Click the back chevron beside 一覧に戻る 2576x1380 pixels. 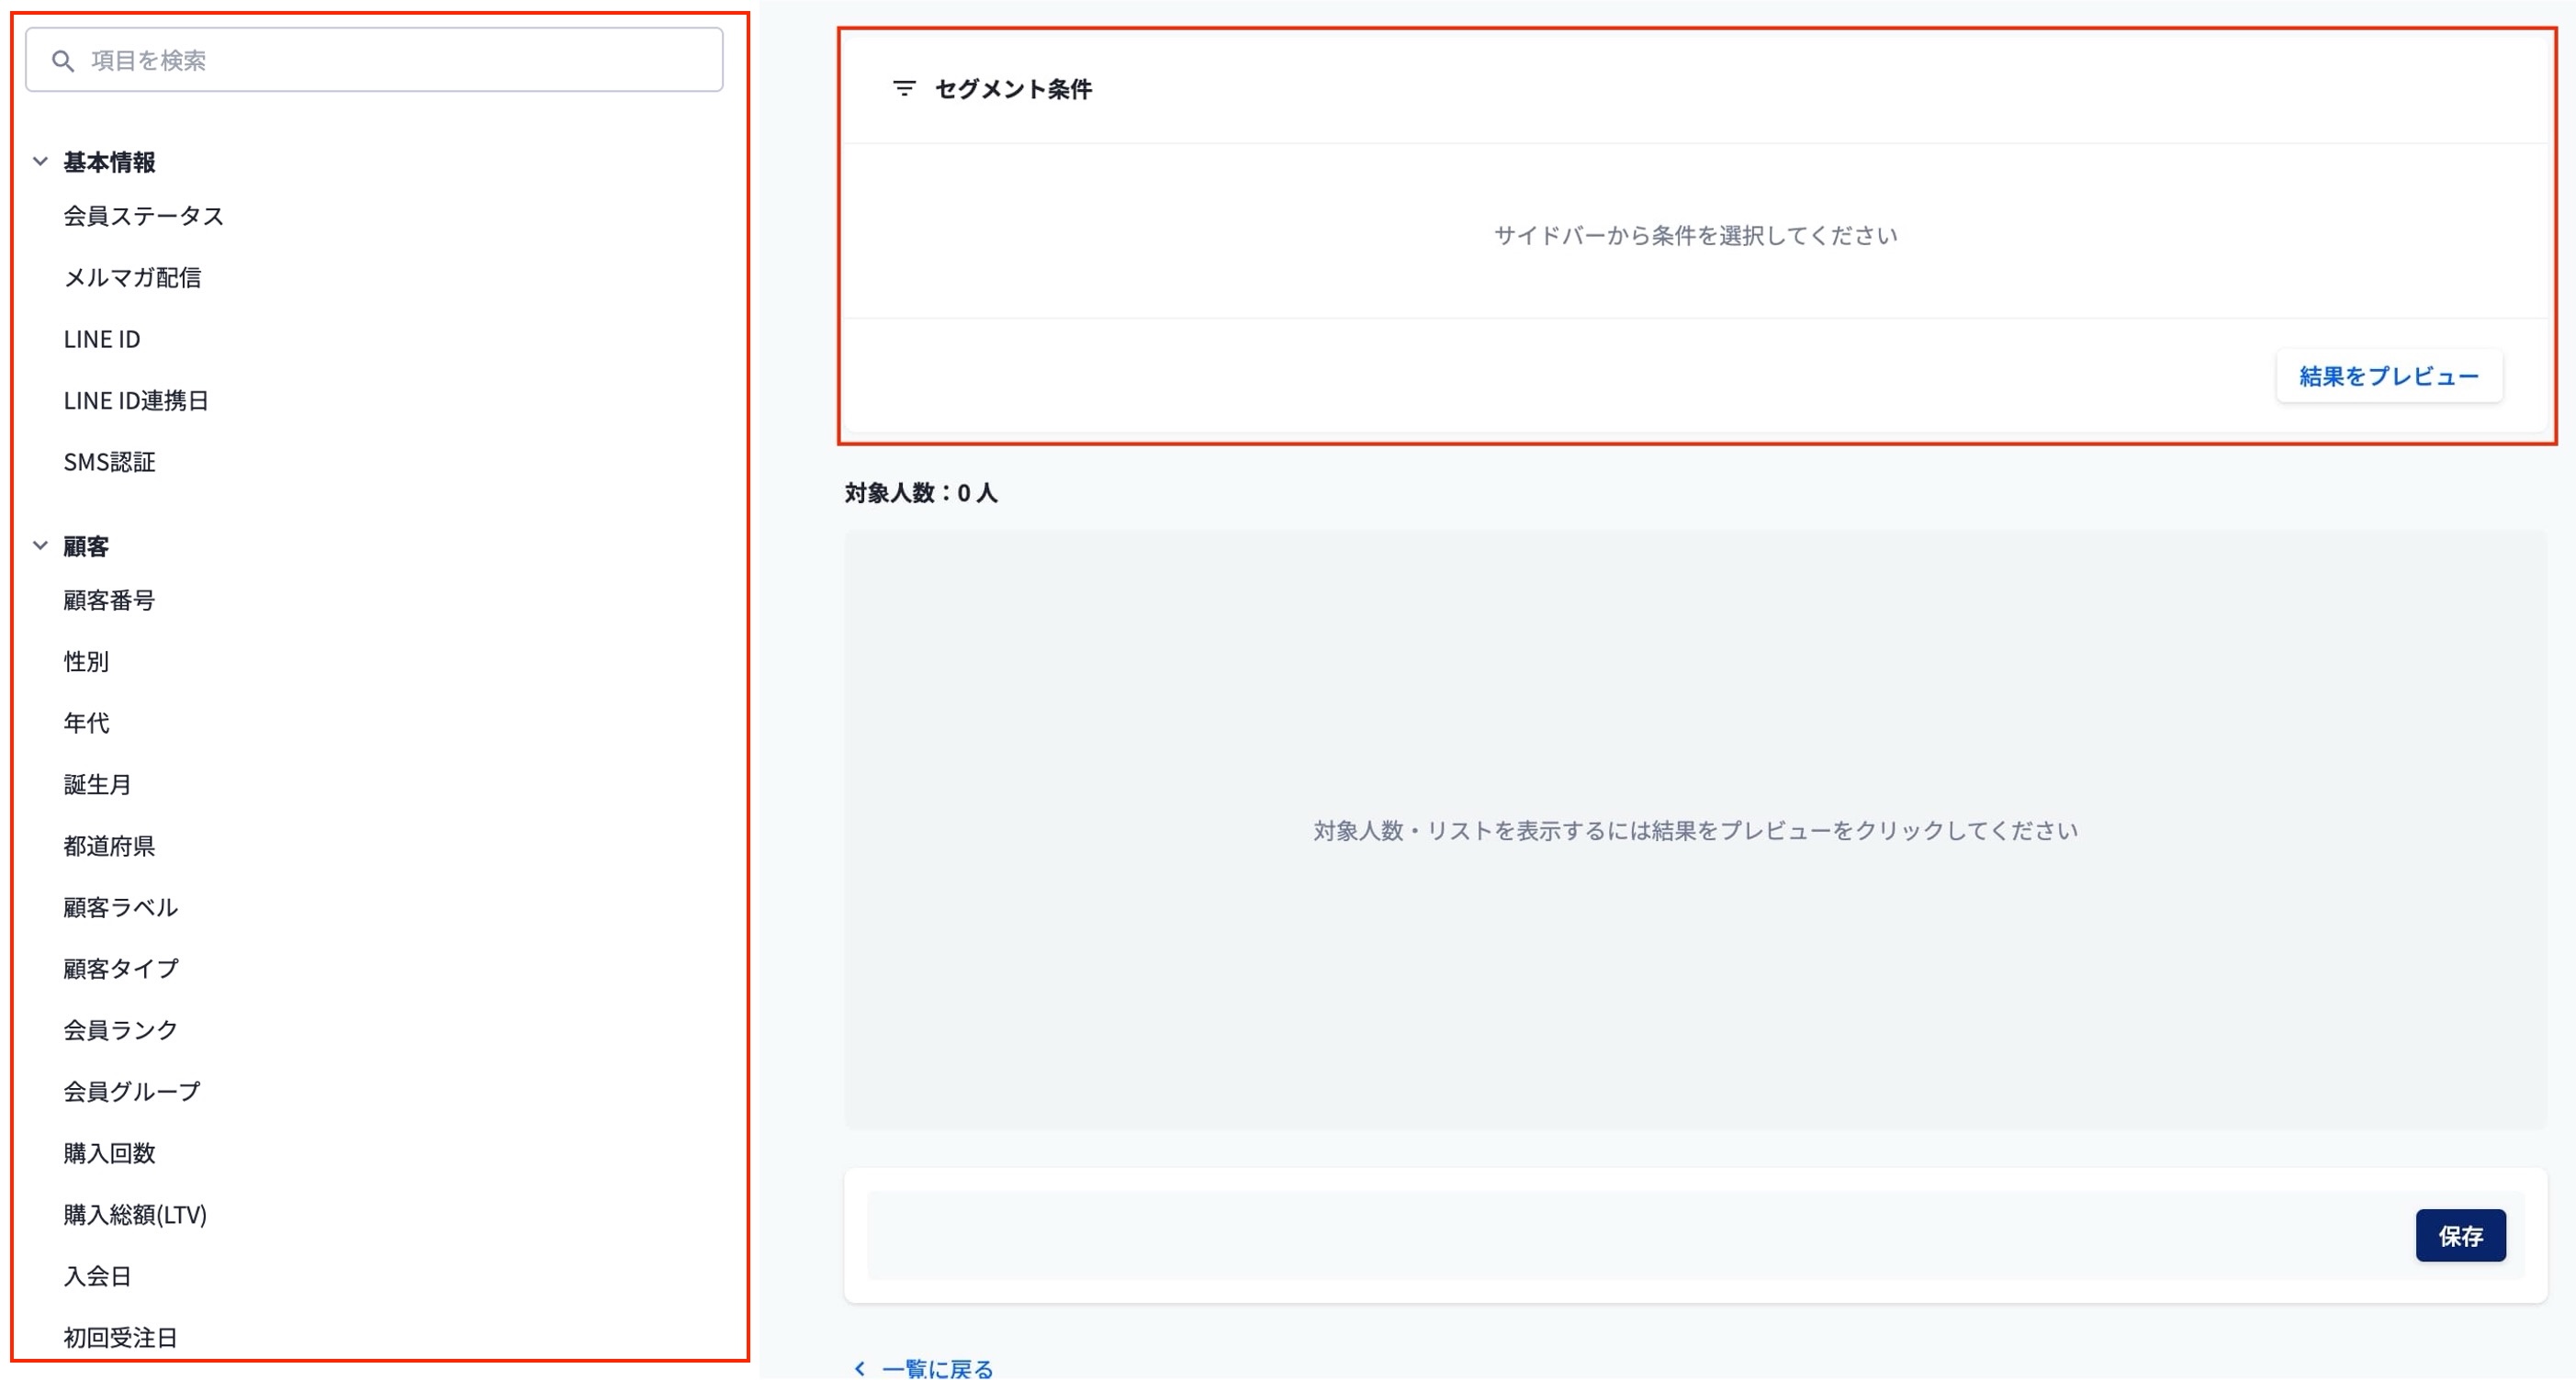point(859,1367)
